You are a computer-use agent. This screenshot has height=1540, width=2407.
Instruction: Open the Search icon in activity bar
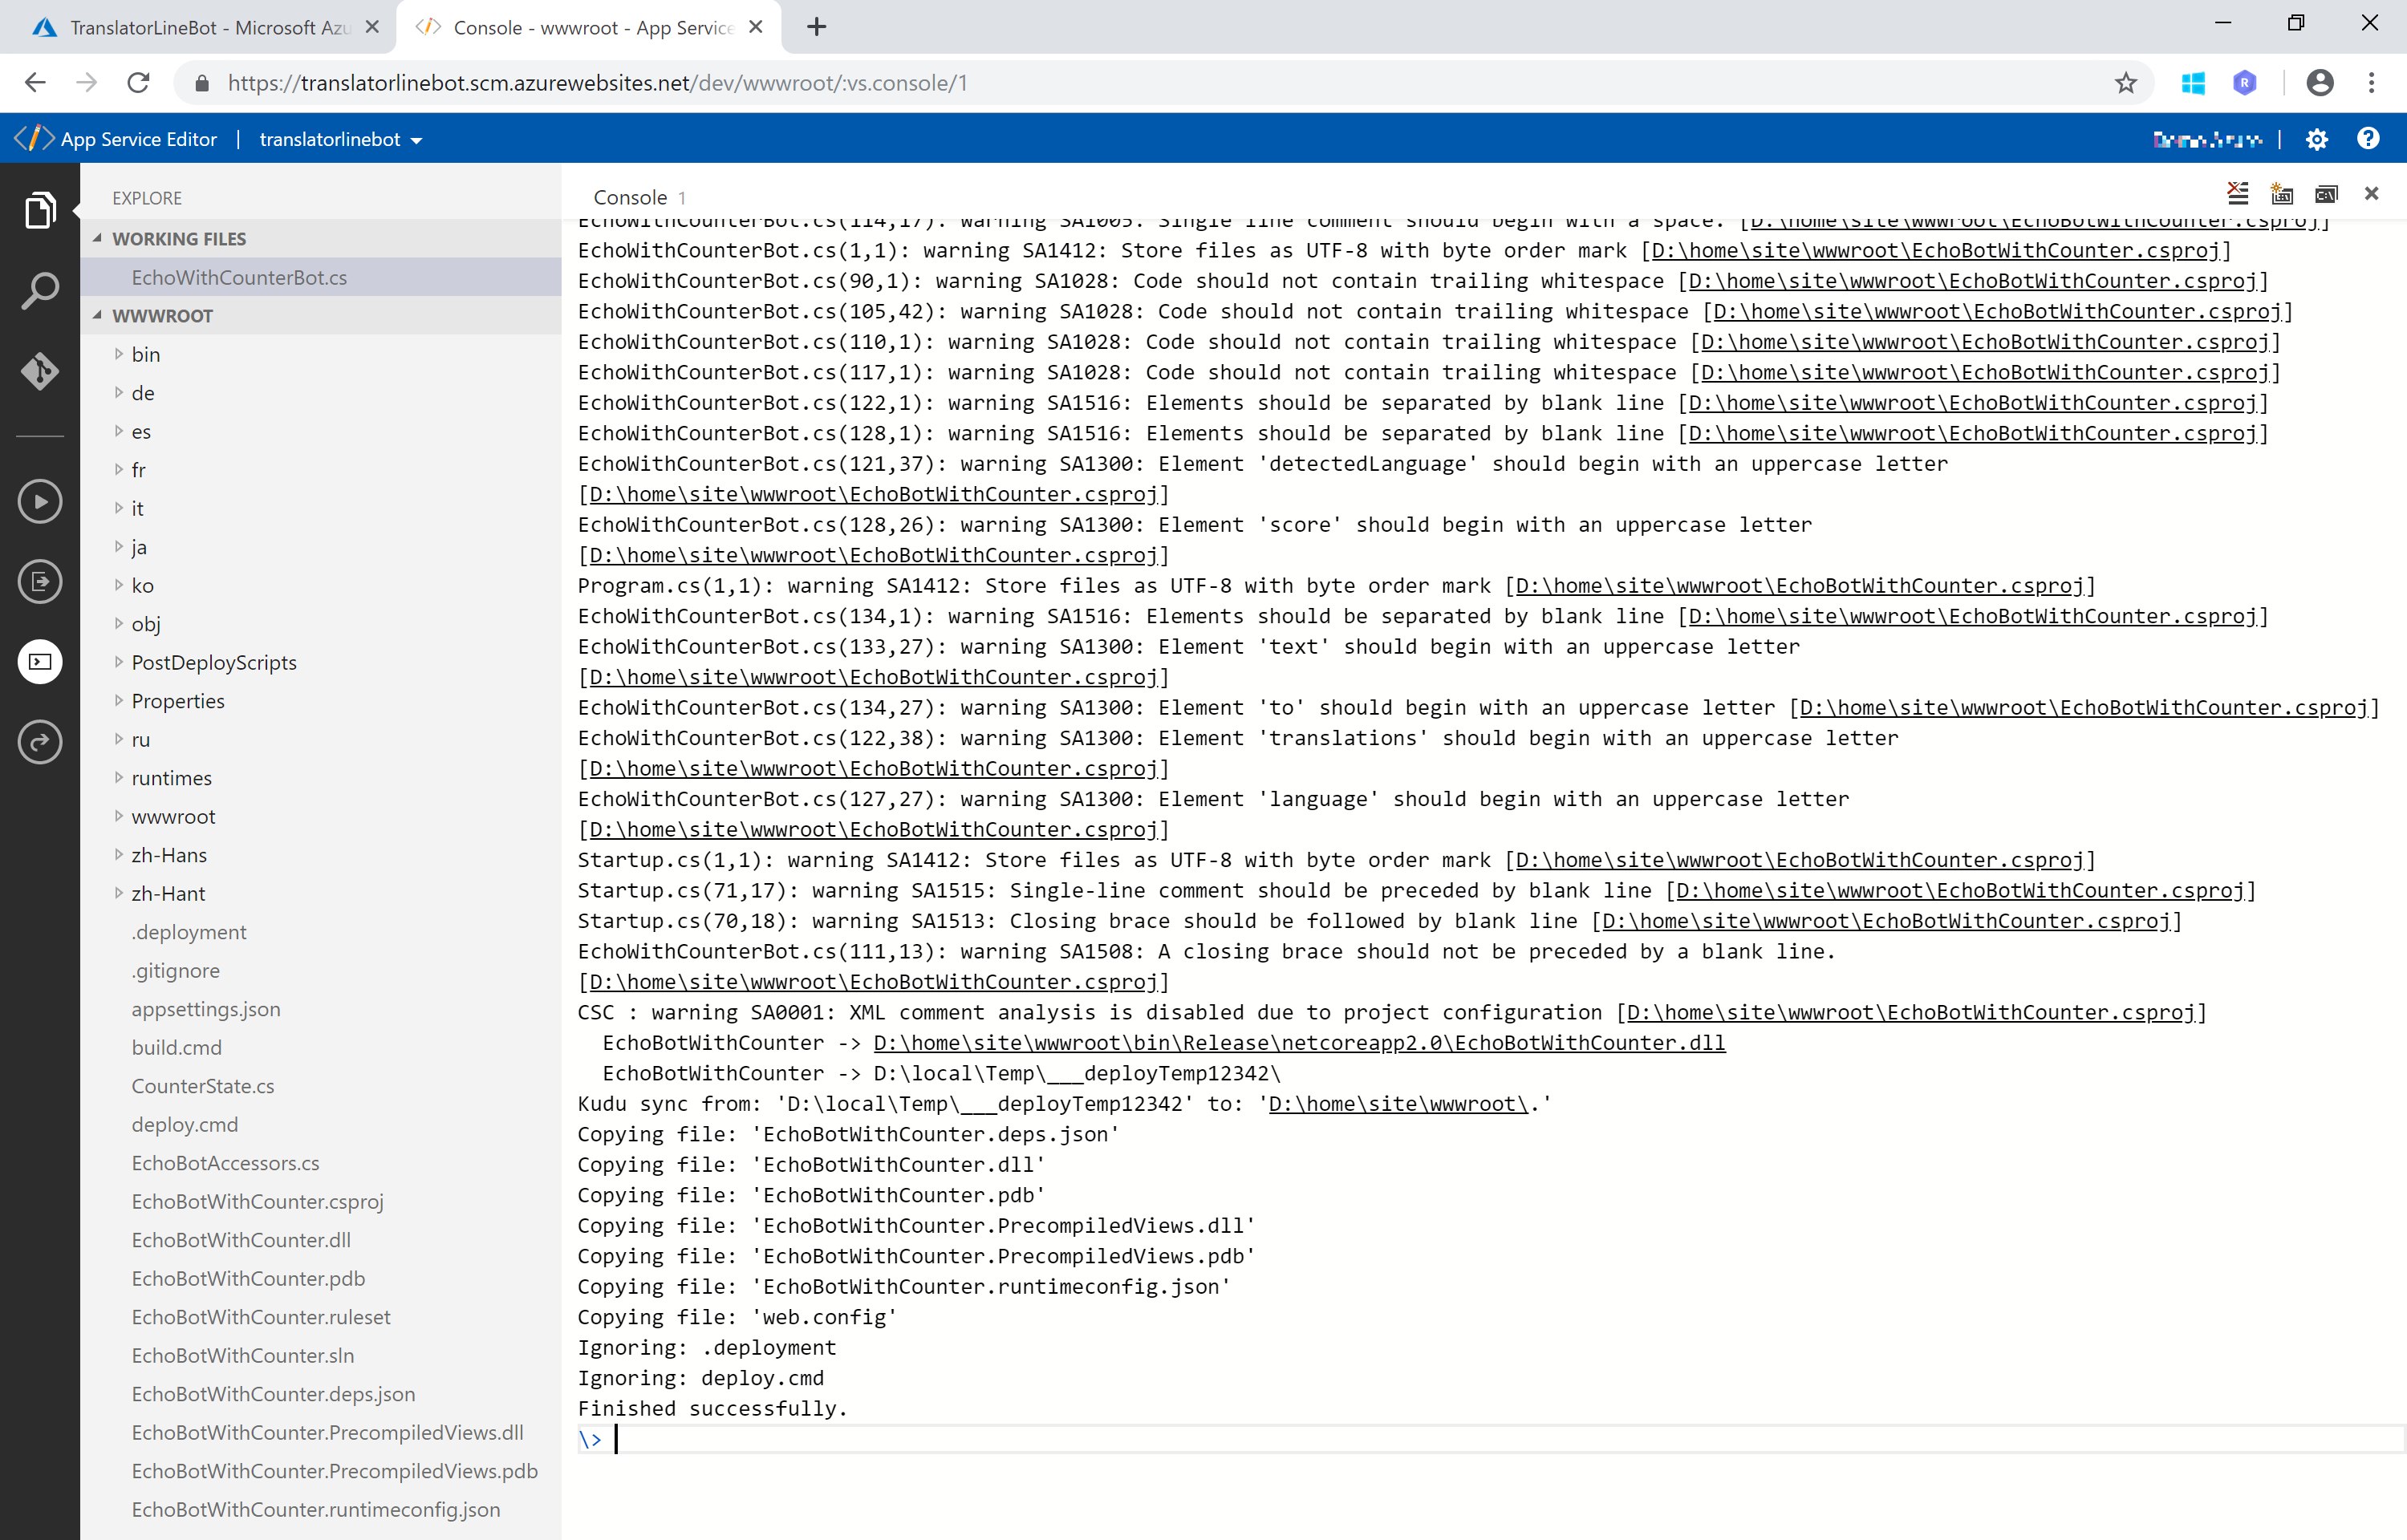pos(40,291)
